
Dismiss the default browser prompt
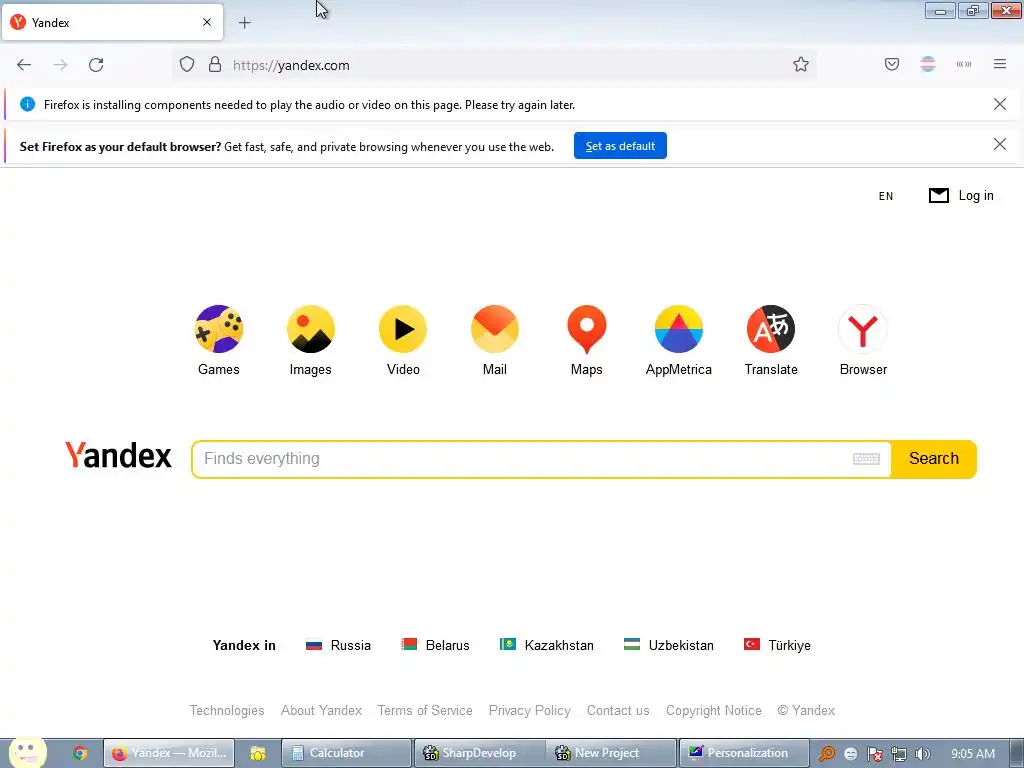[1000, 144]
